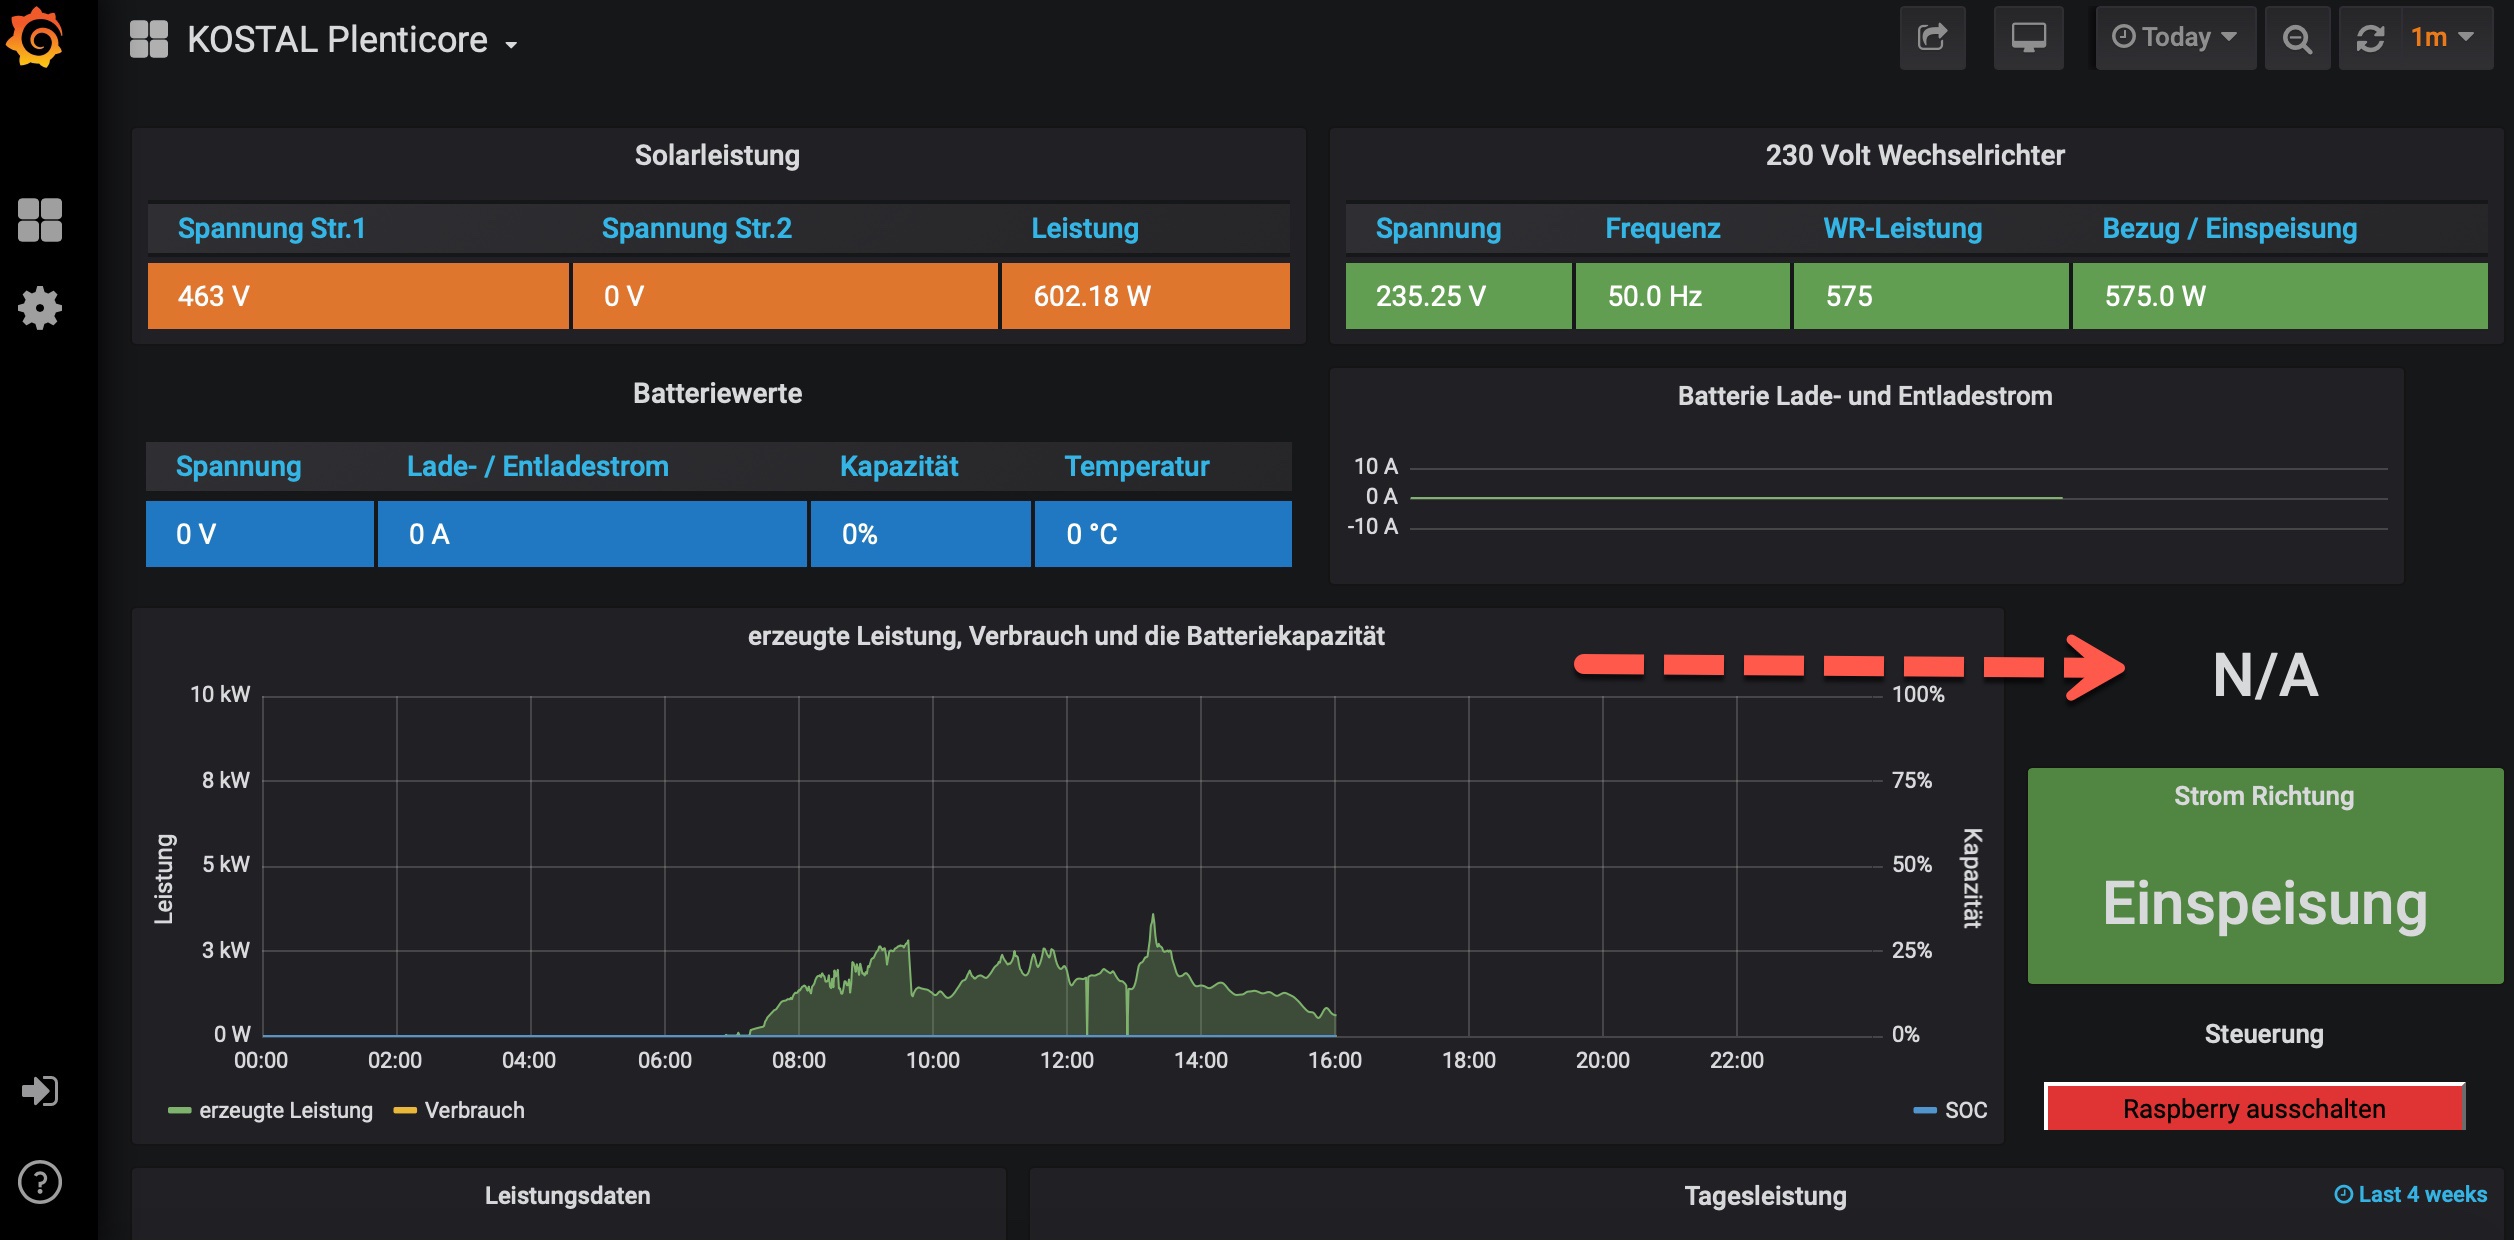Click the Last 4 weeks link
The height and width of the screenshot is (1240, 2514).
tap(2411, 1194)
